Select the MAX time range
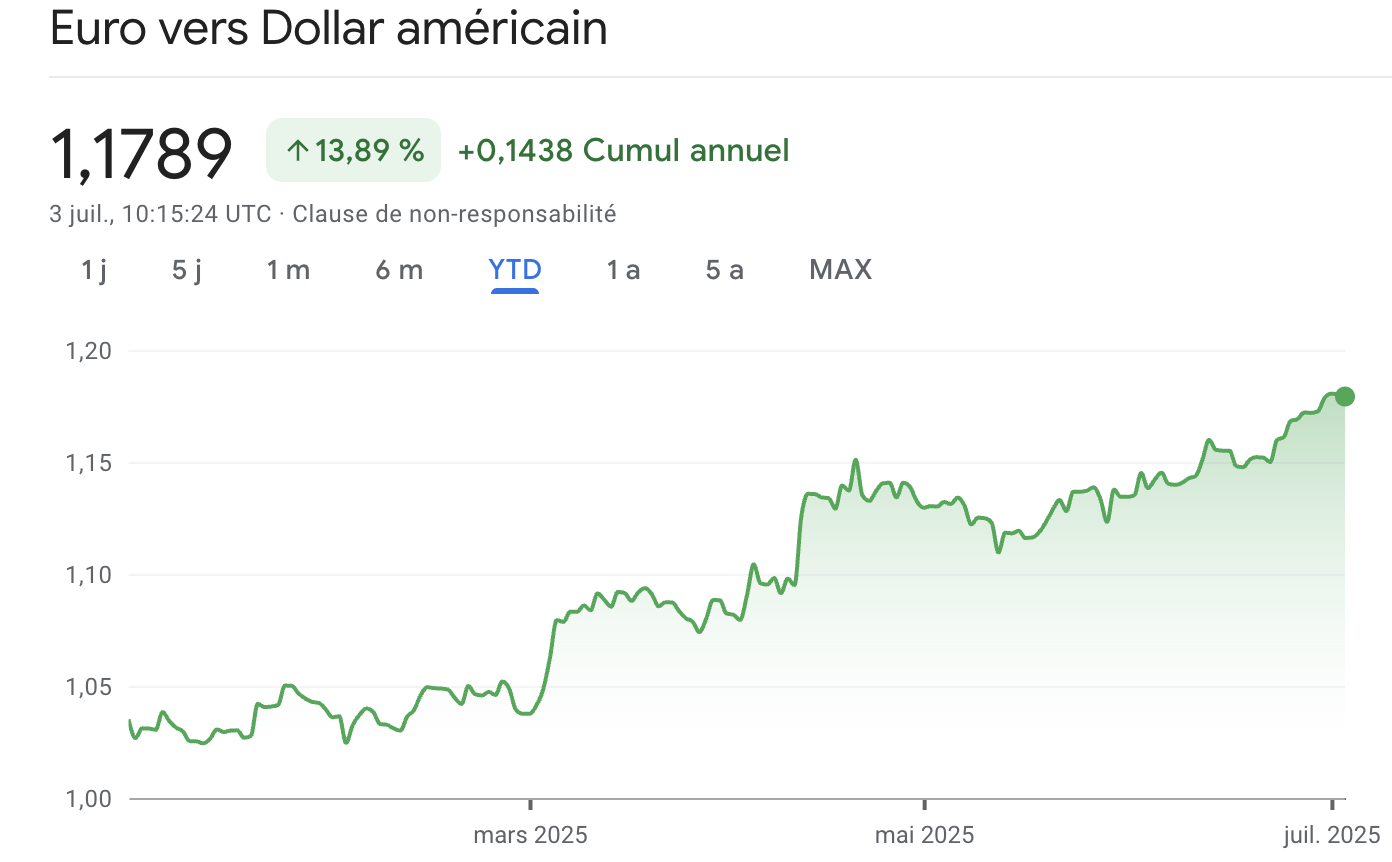This screenshot has height=862, width=1392. tap(840, 270)
